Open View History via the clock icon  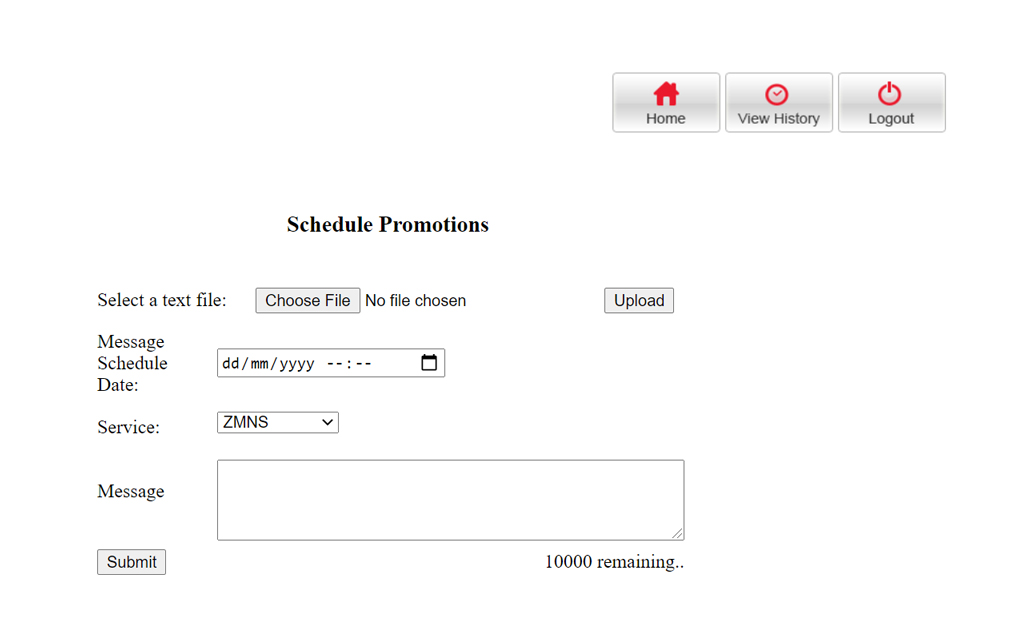click(x=777, y=94)
